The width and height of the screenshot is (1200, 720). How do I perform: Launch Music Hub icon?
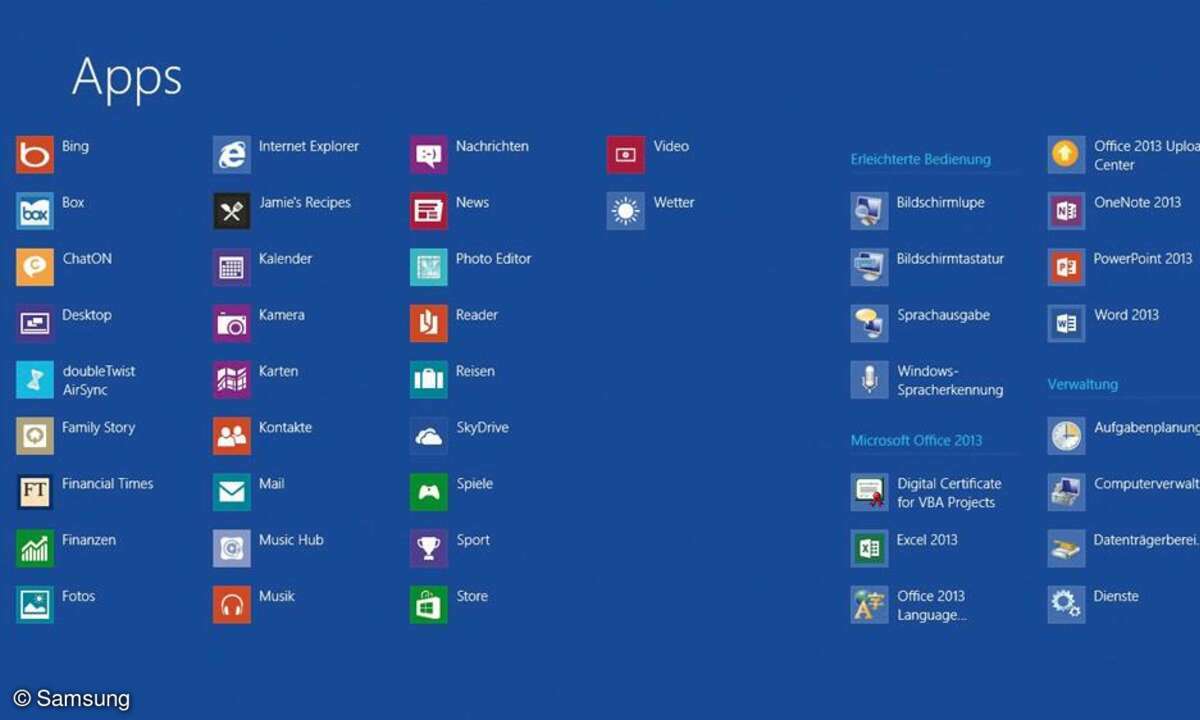click(232, 548)
